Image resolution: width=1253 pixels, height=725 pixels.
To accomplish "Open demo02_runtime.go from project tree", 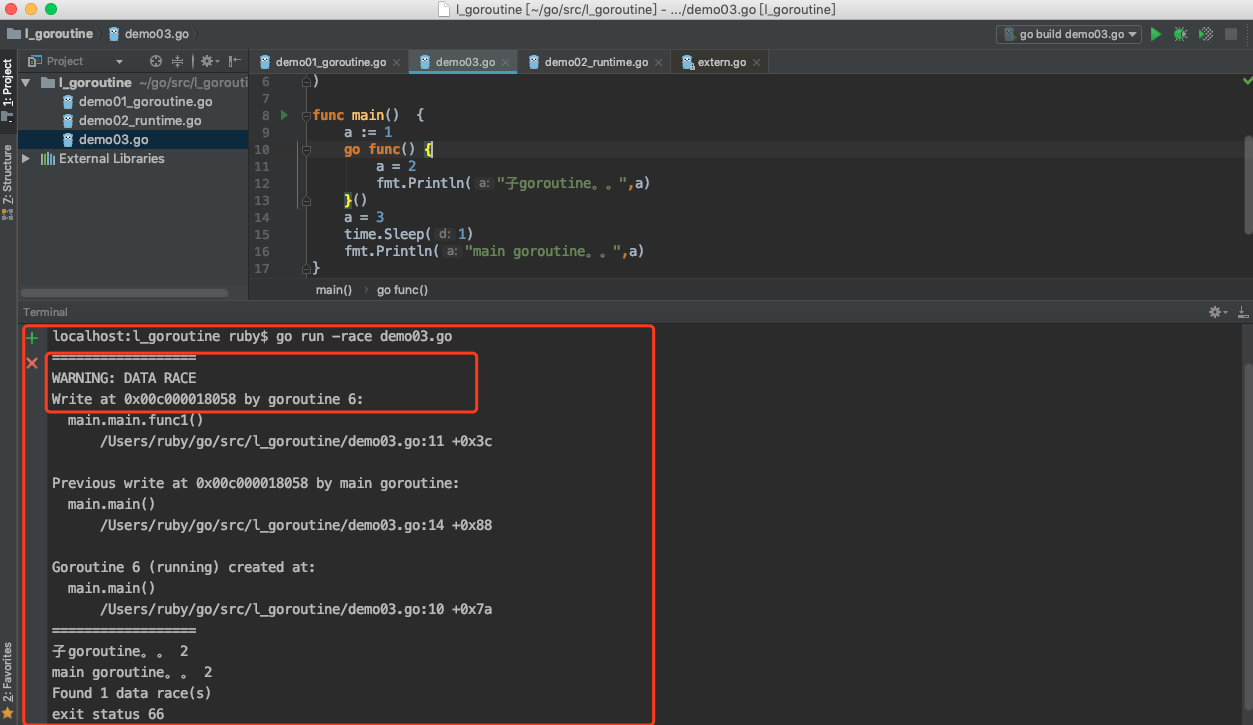I will pos(139,121).
